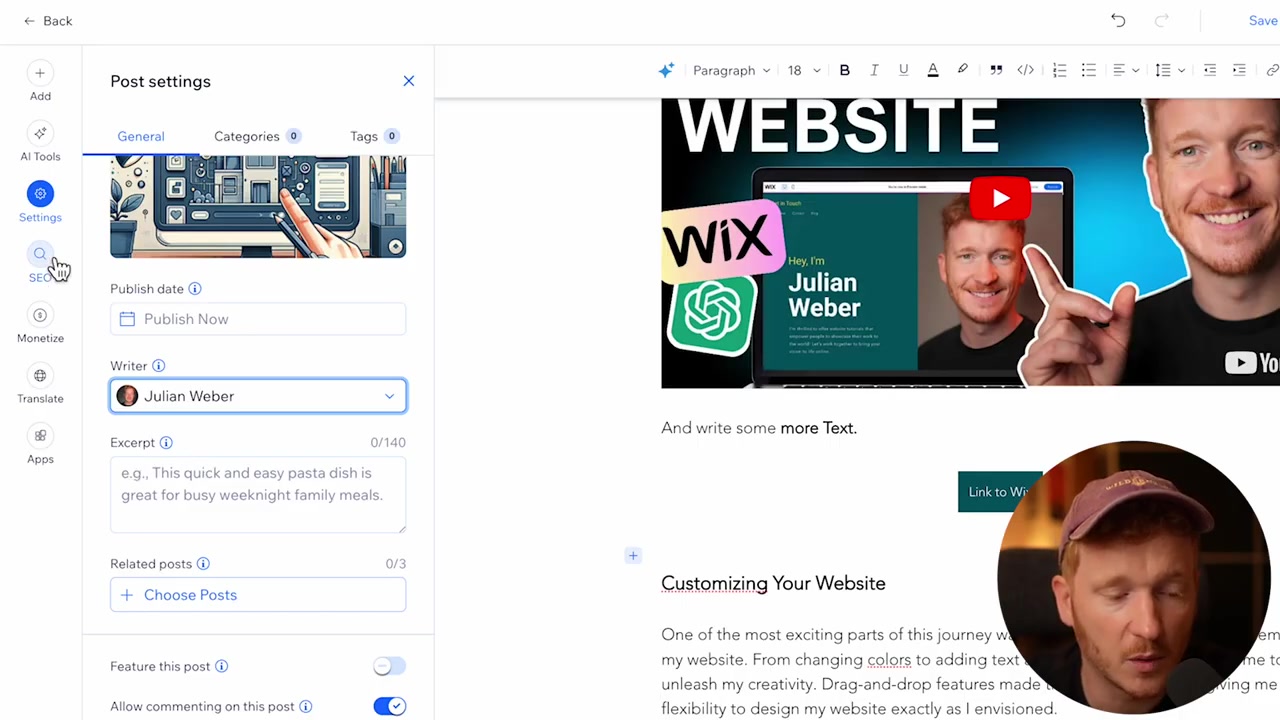The width and height of the screenshot is (1280, 720).
Task: Switch to the Tags tab
Action: click(x=375, y=136)
